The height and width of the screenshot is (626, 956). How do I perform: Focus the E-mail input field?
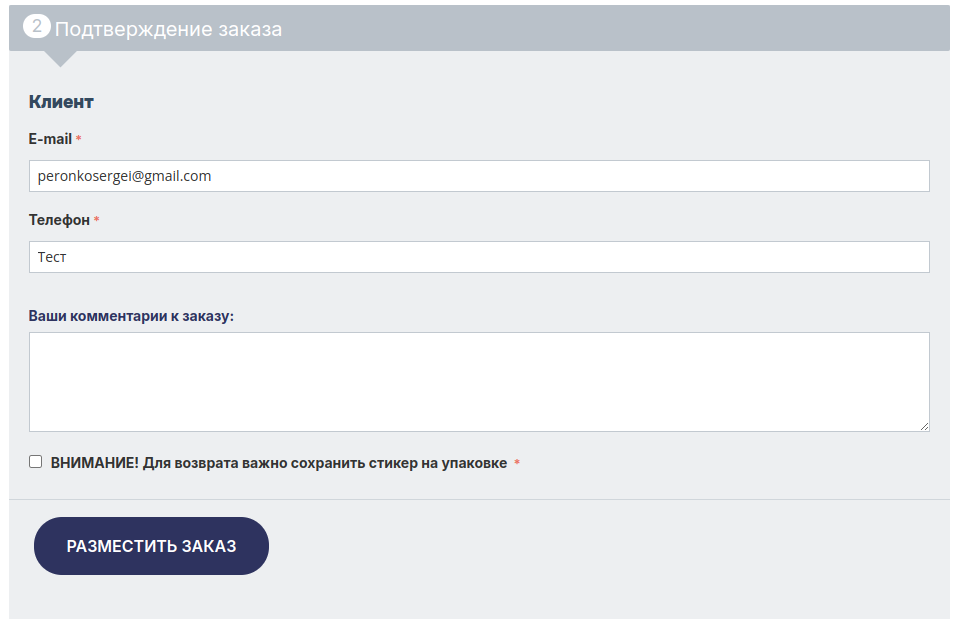(479, 176)
